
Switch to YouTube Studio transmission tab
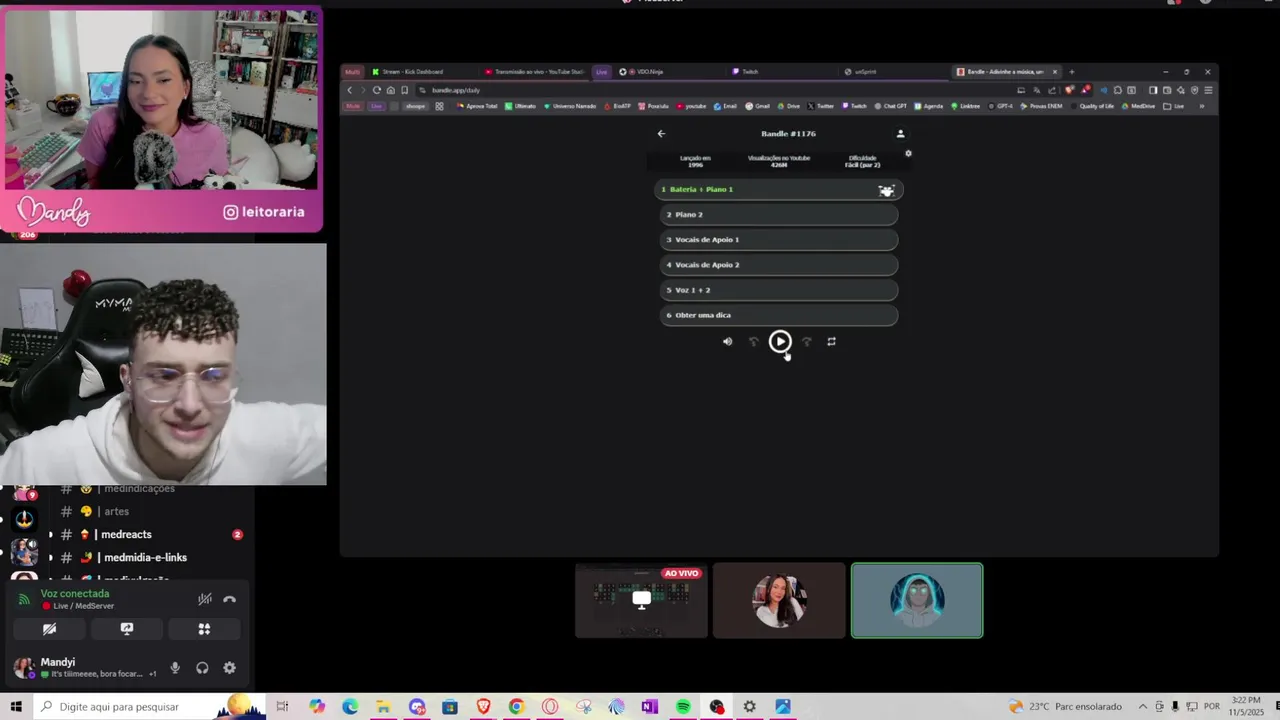click(x=535, y=72)
